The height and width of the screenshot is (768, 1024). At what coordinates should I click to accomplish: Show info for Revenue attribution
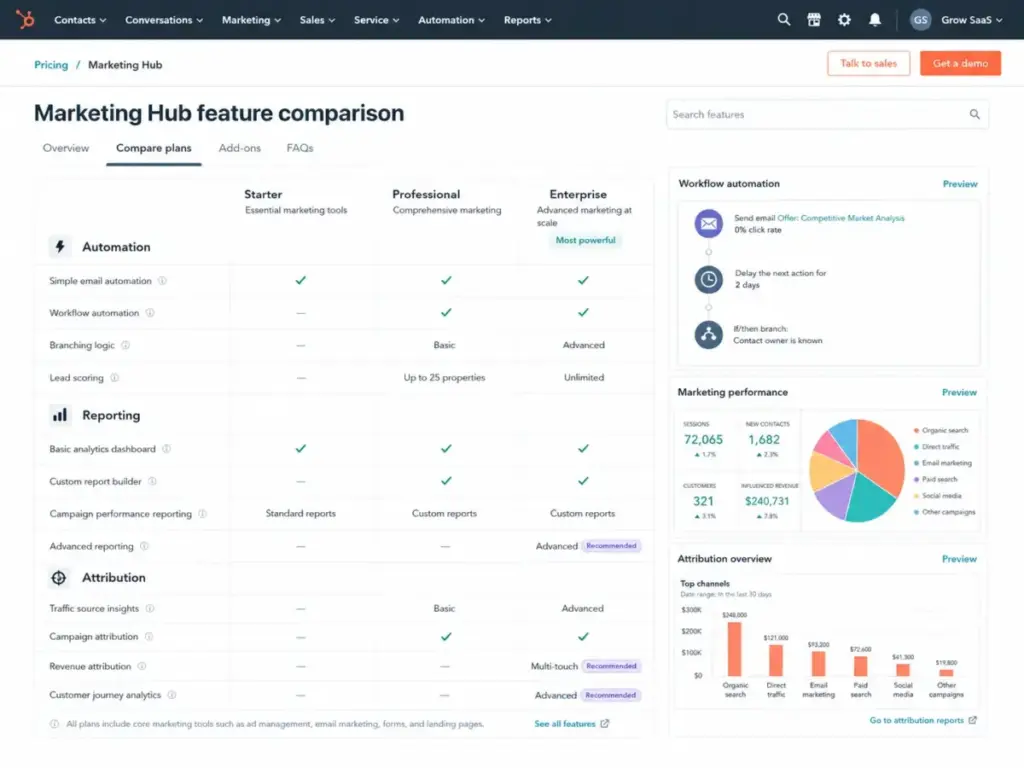(x=142, y=666)
